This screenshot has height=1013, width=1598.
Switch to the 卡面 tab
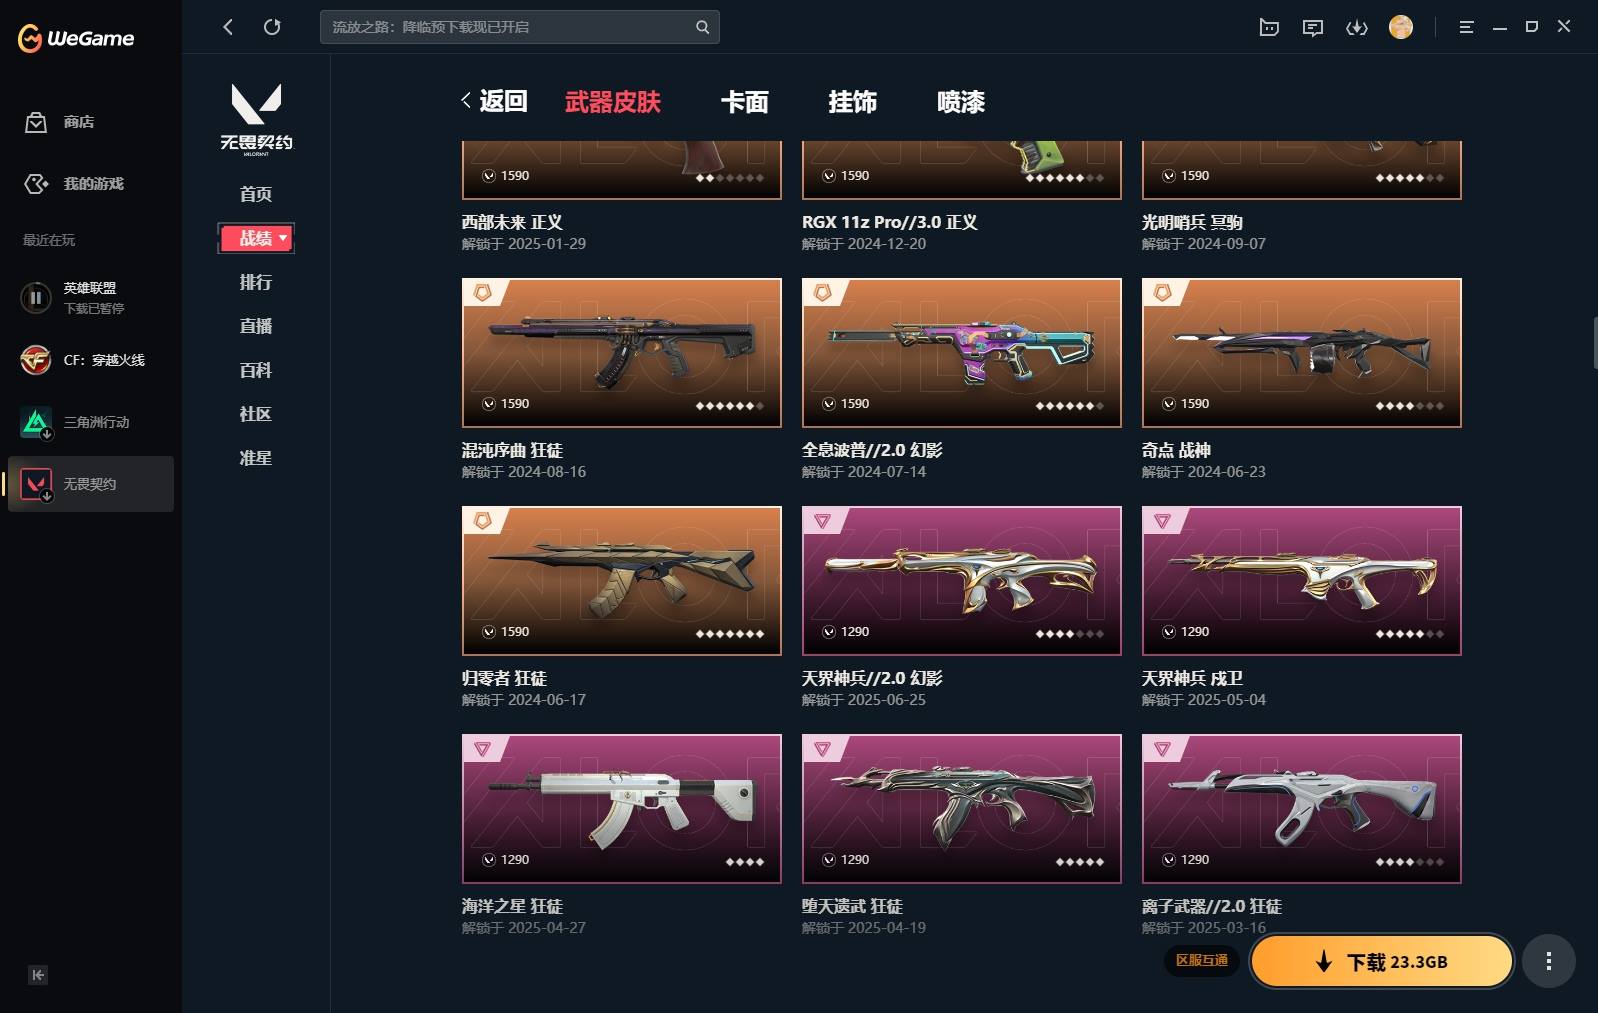pyautogui.click(x=745, y=102)
